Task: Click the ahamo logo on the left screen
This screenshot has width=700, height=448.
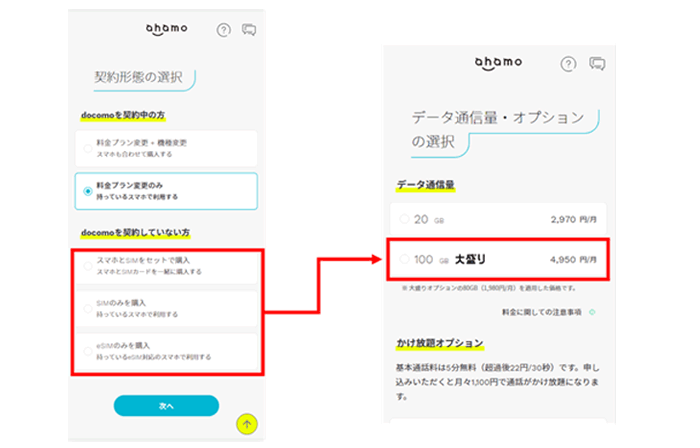Action: click(167, 29)
